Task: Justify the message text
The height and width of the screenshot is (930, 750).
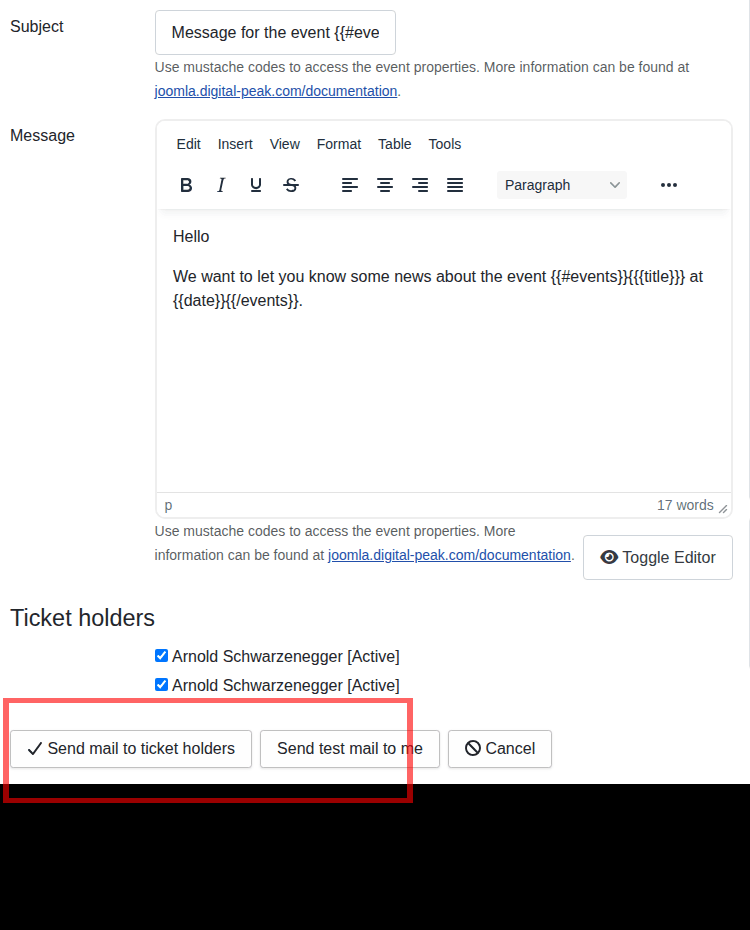Action: coord(455,185)
